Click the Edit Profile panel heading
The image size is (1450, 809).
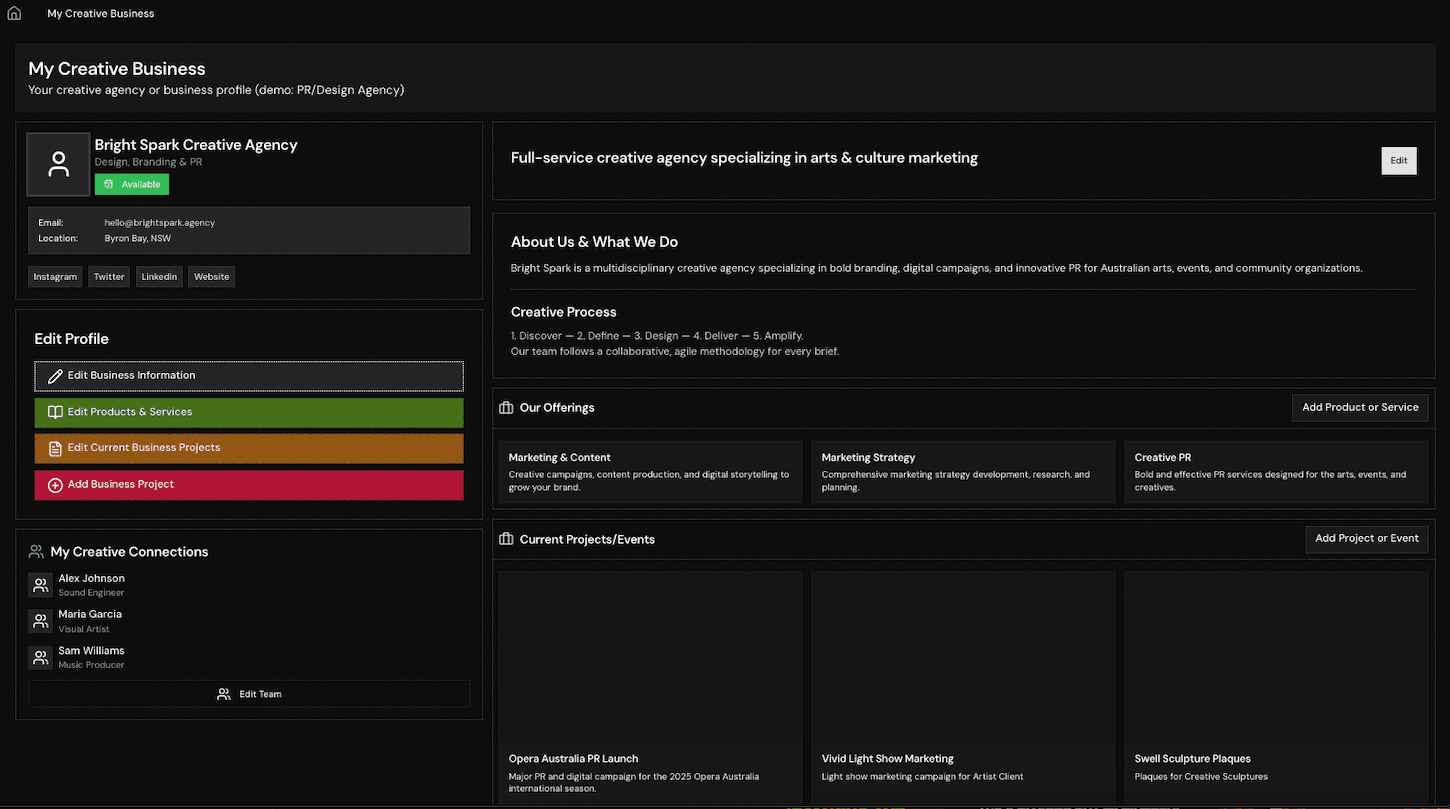coord(72,339)
